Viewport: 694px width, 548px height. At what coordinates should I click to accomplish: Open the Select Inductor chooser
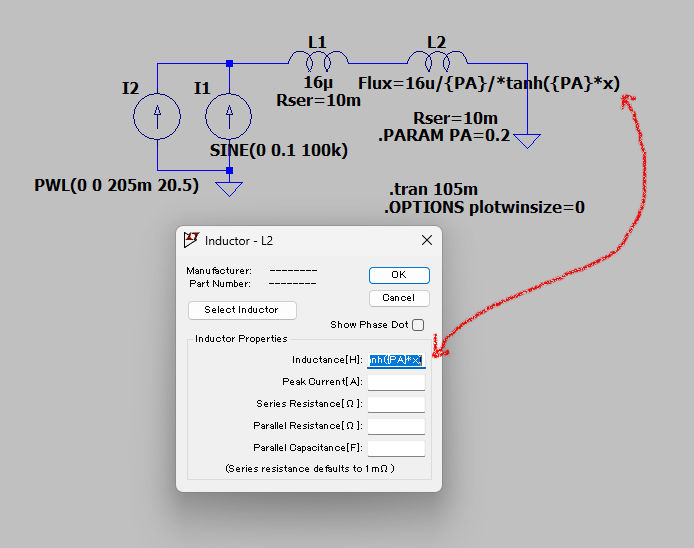coord(241,310)
